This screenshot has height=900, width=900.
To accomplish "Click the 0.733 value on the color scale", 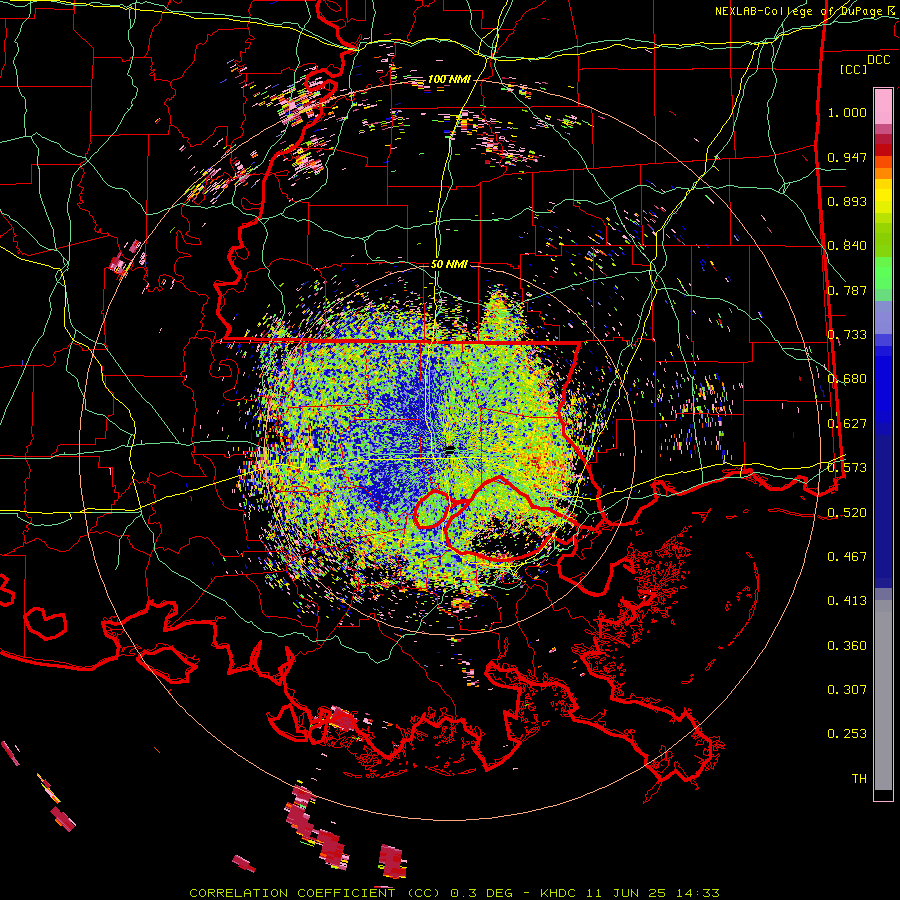I will pyautogui.click(x=847, y=335).
